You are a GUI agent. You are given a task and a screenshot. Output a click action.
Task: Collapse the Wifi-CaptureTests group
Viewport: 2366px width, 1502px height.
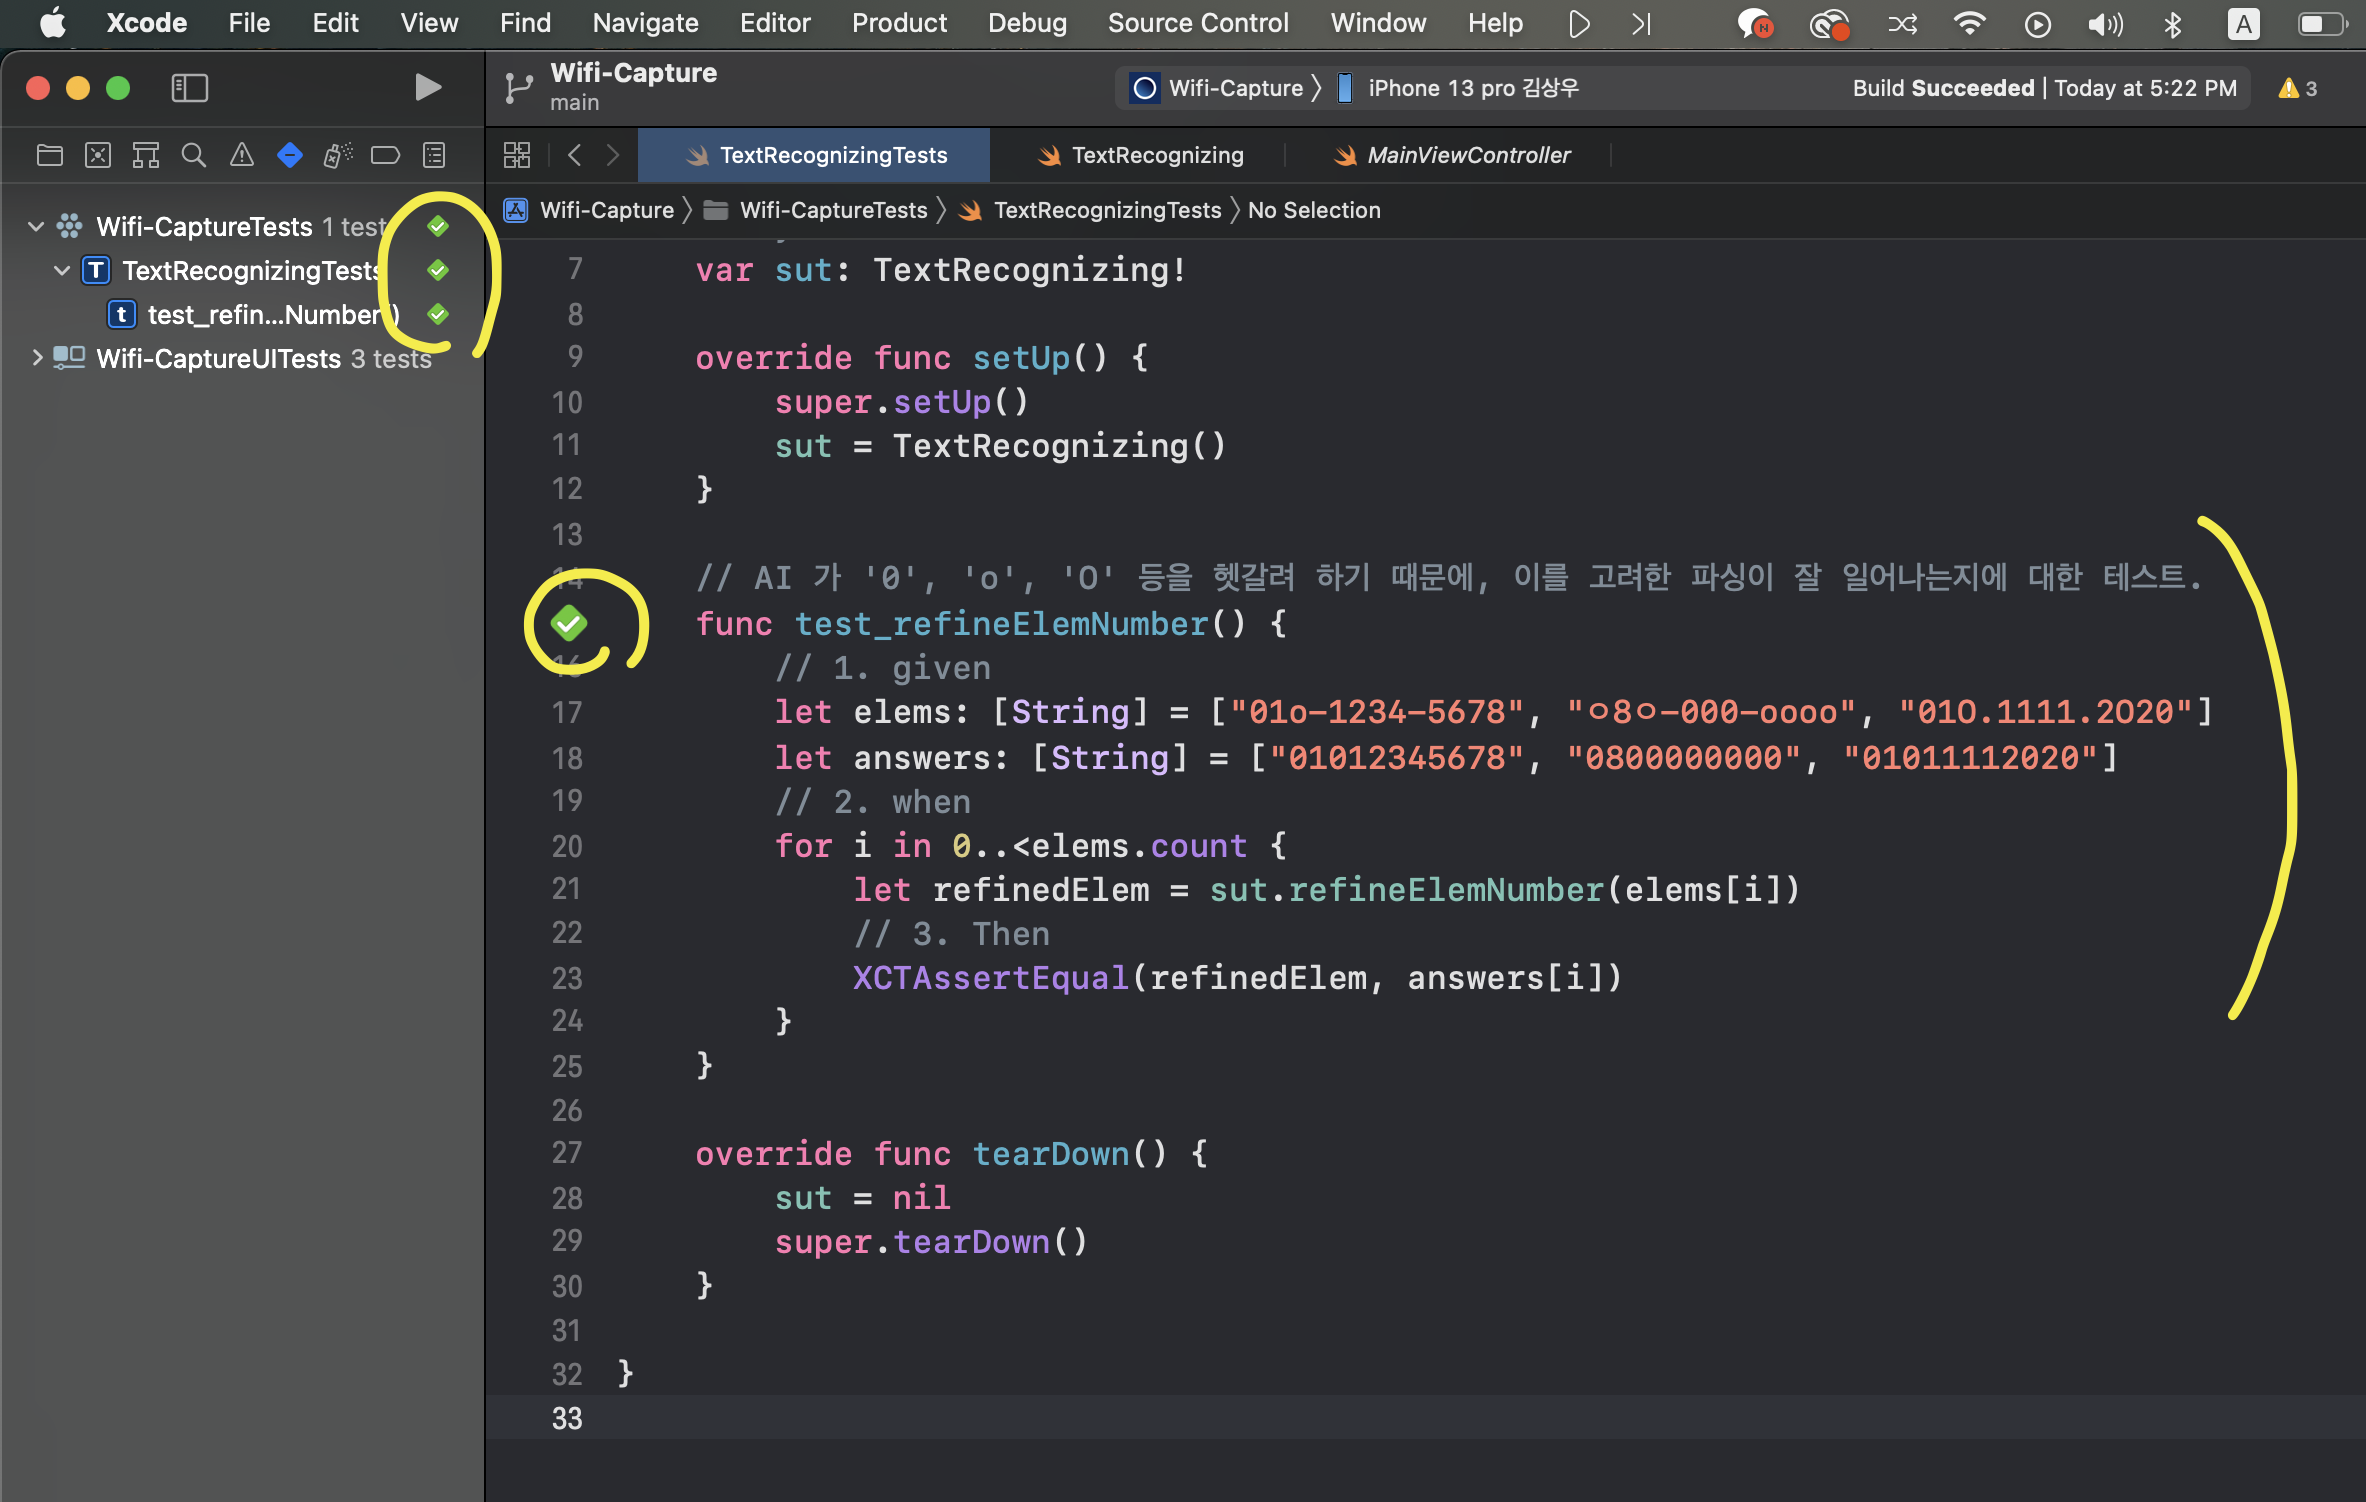click(36, 226)
